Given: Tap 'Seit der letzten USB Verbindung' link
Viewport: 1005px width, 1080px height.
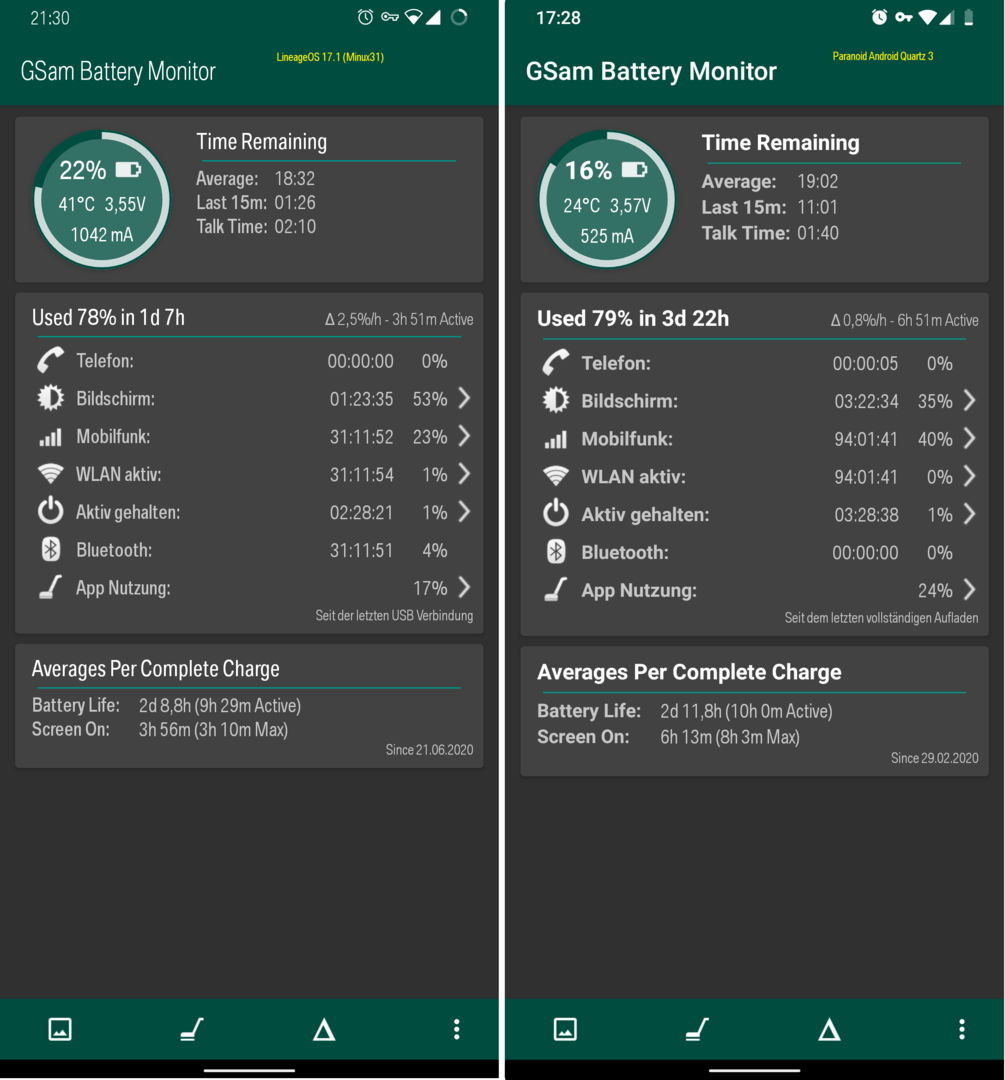Looking at the screenshot, I should tap(394, 615).
